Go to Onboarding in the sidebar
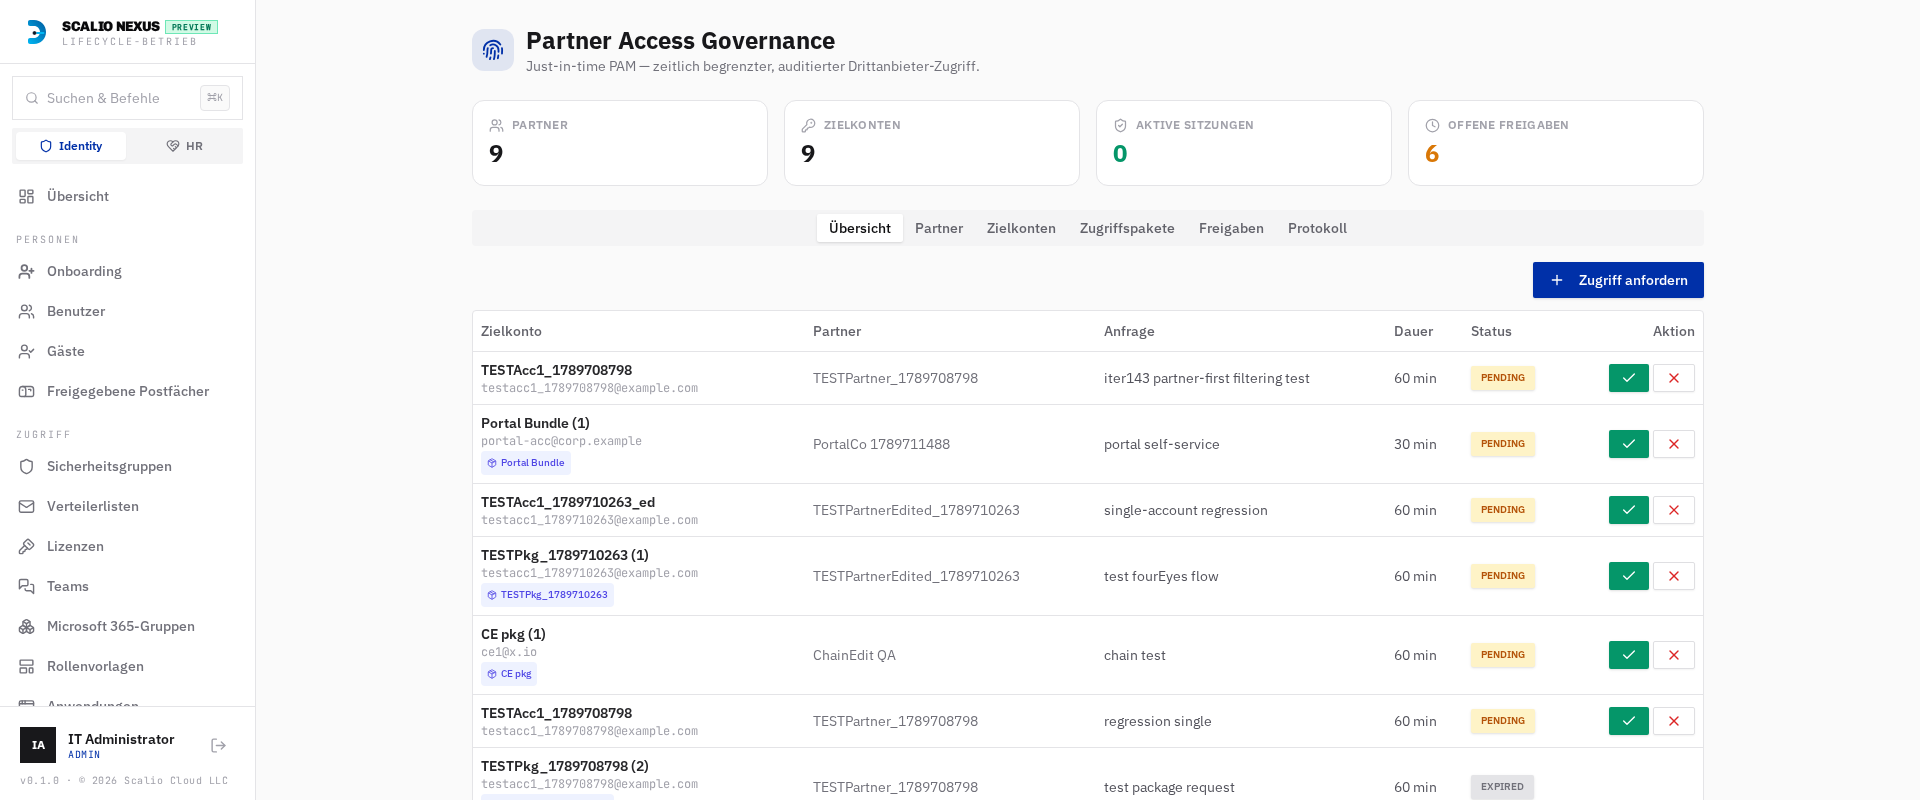The height and width of the screenshot is (800, 1920). (127, 271)
